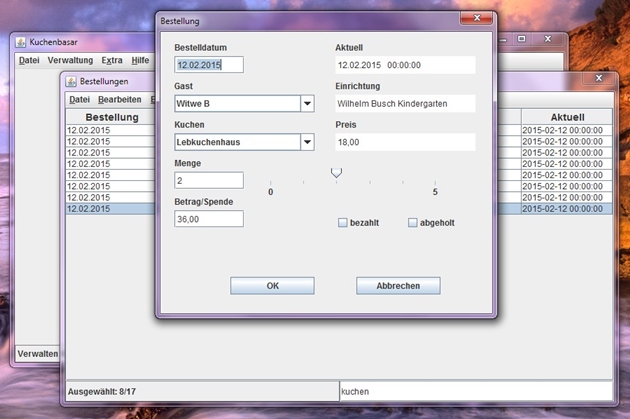
Task: Open the Hilfe menu
Action: click(140, 61)
